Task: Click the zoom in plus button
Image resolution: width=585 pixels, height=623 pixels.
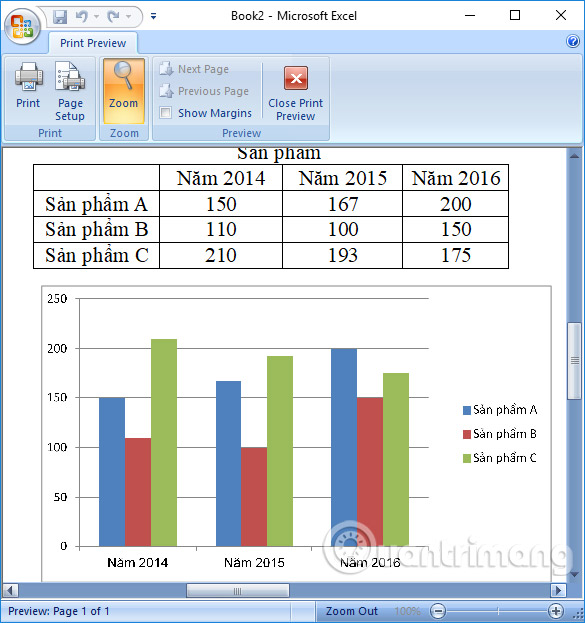Action: point(556,611)
